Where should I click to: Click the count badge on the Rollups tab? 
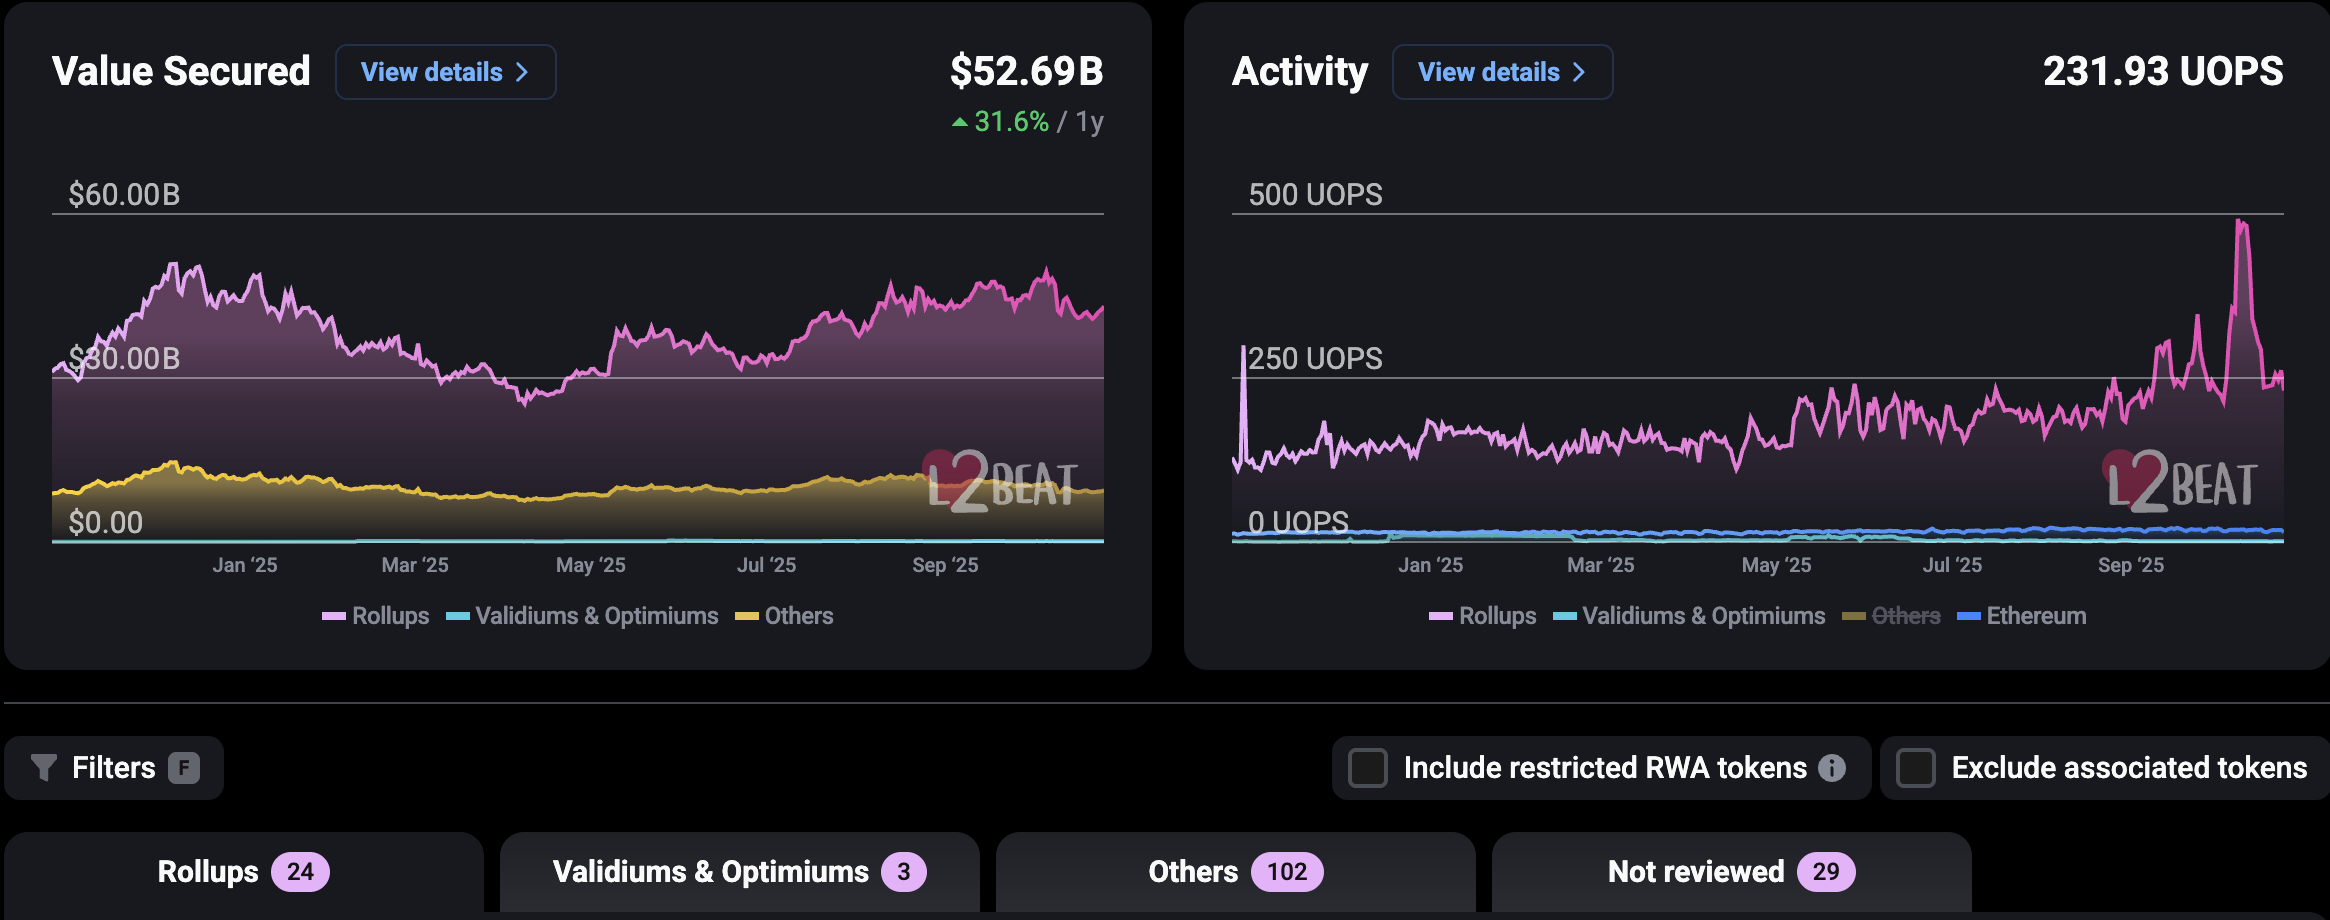click(x=302, y=871)
